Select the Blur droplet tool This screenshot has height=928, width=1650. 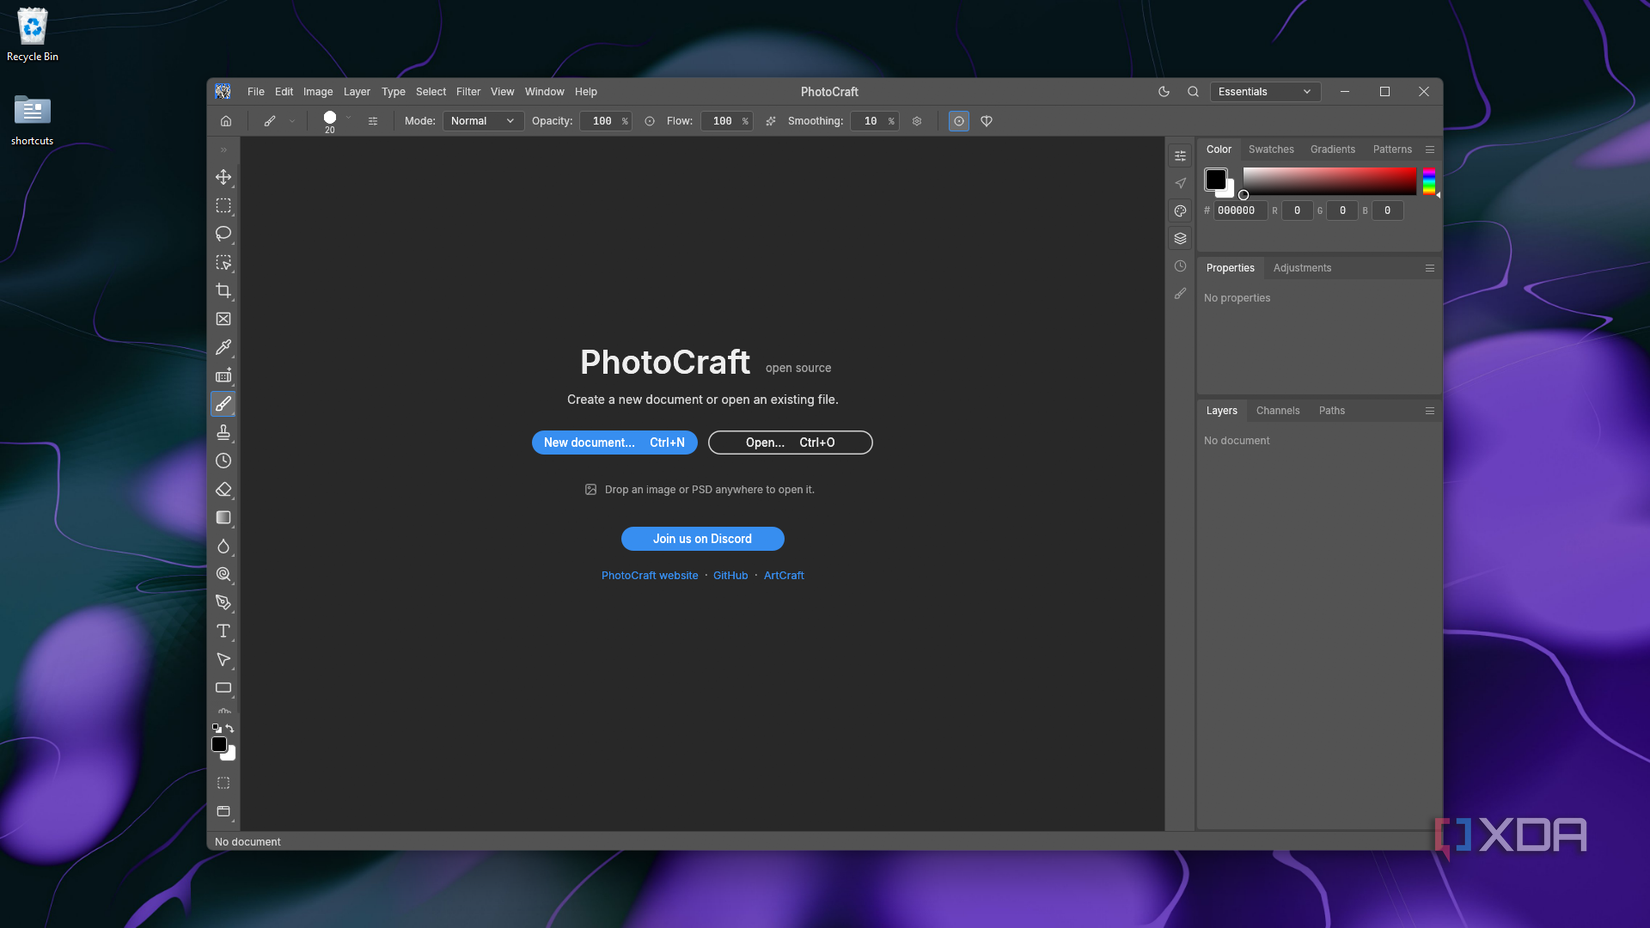point(223,546)
